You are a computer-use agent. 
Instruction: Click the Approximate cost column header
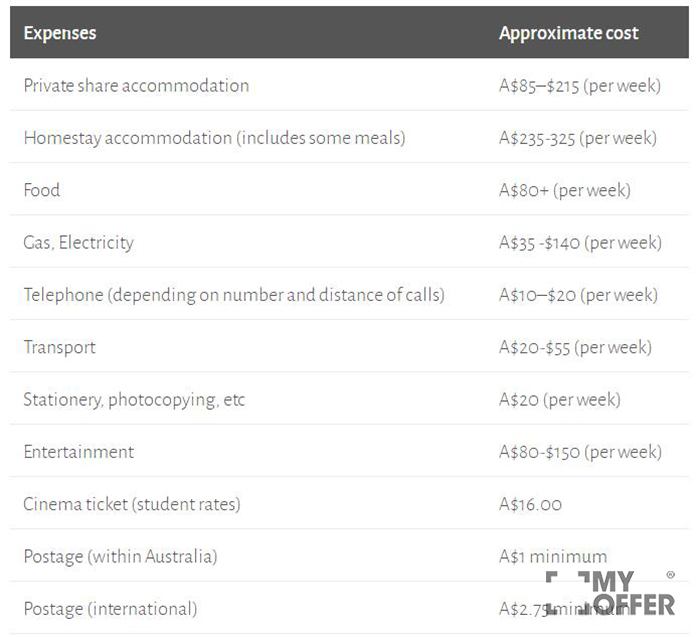coord(568,33)
